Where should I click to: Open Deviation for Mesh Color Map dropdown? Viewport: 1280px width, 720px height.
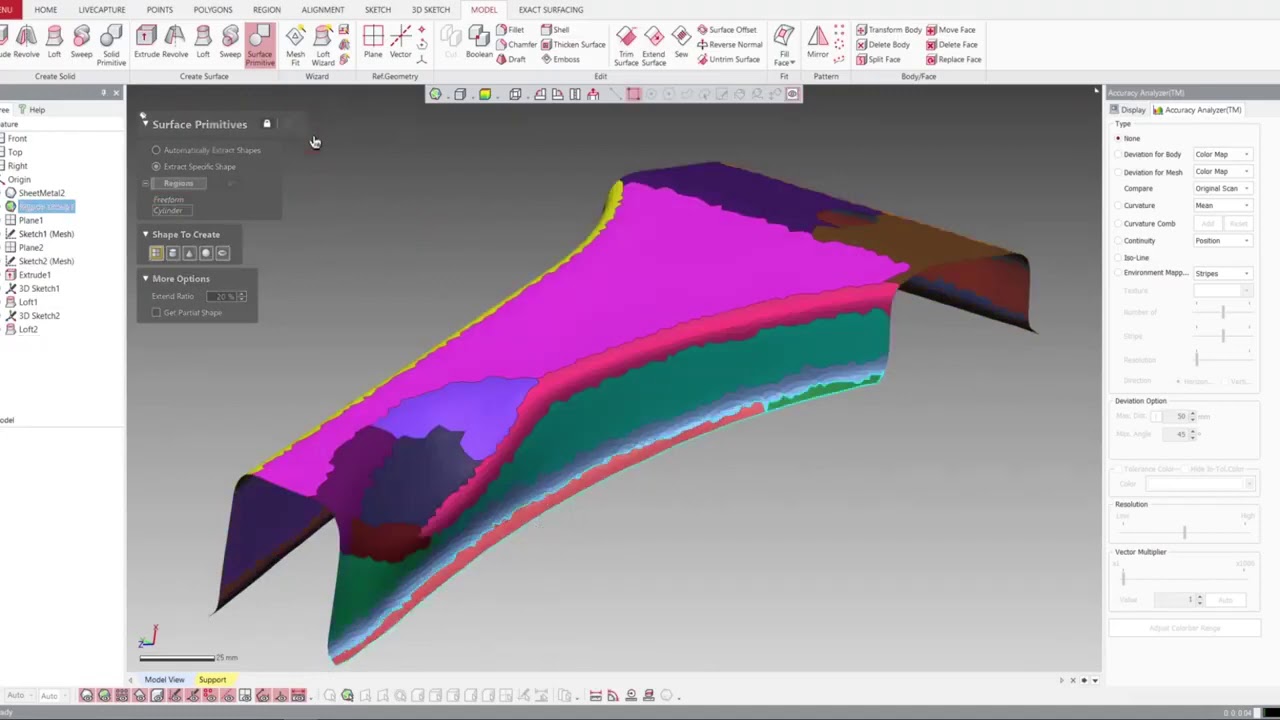click(1222, 171)
